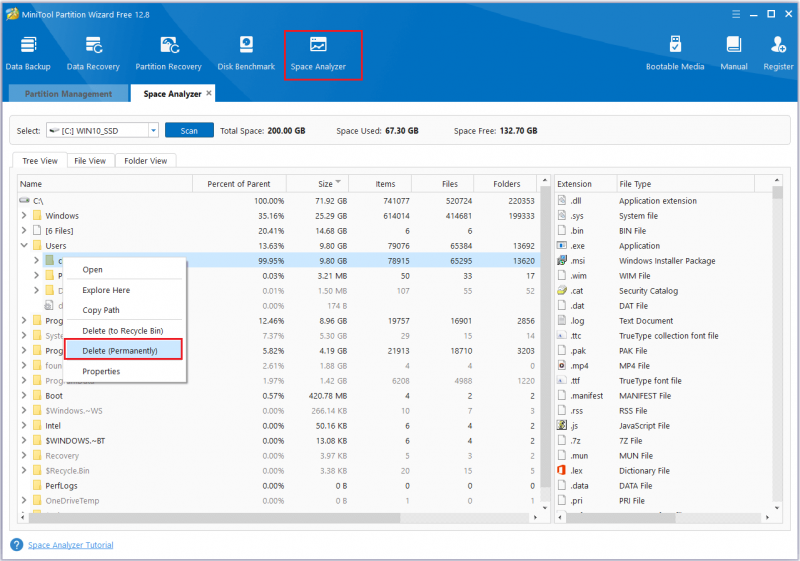Select Copy Path in context menu
800x561 pixels.
(x=101, y=310)
